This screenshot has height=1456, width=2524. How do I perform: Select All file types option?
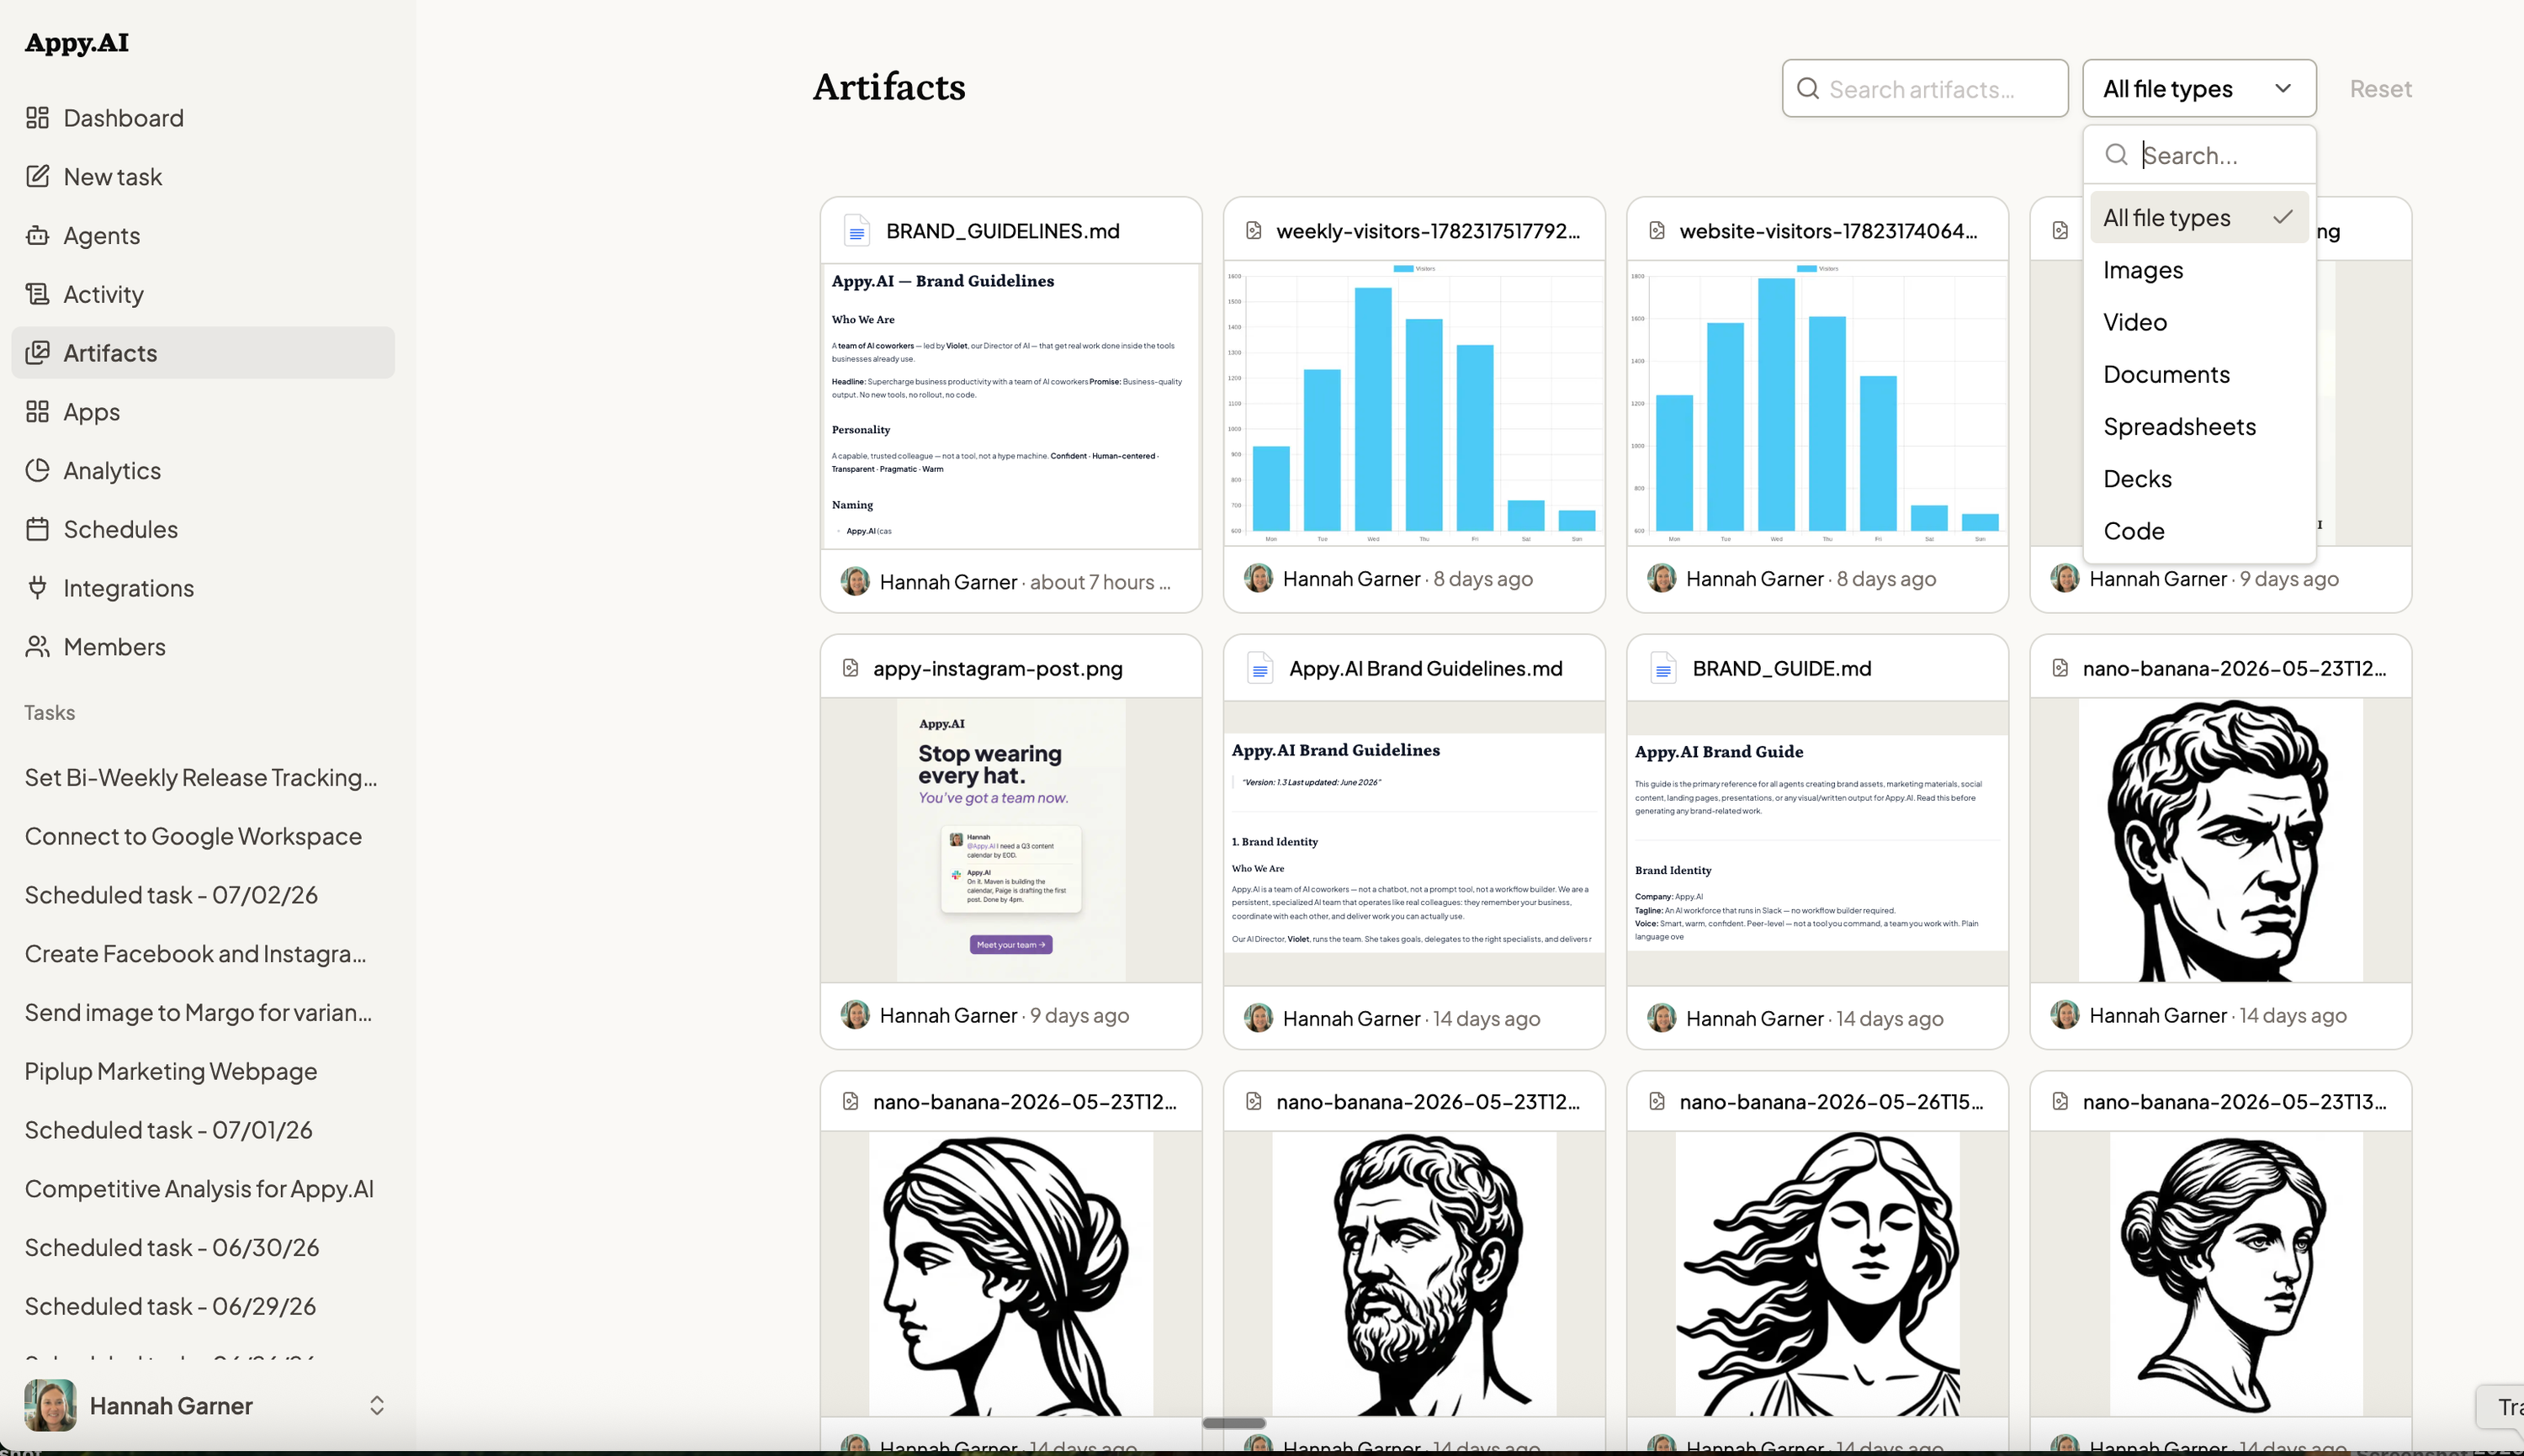[2199, 217]
